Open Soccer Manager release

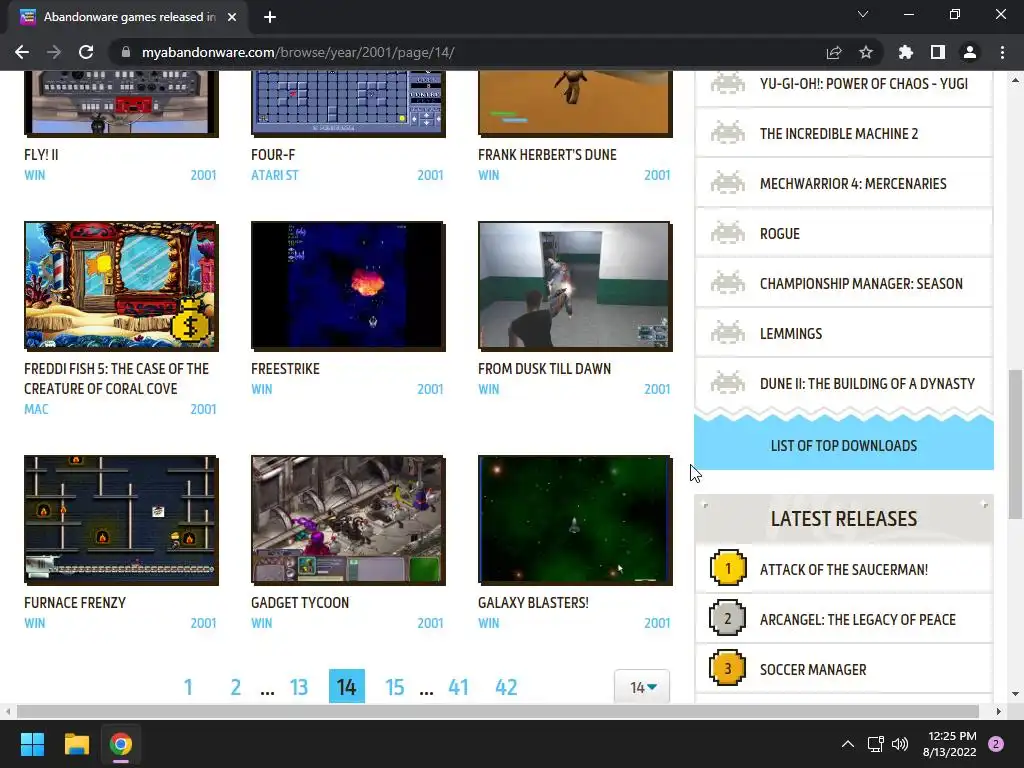click(813, 669)
